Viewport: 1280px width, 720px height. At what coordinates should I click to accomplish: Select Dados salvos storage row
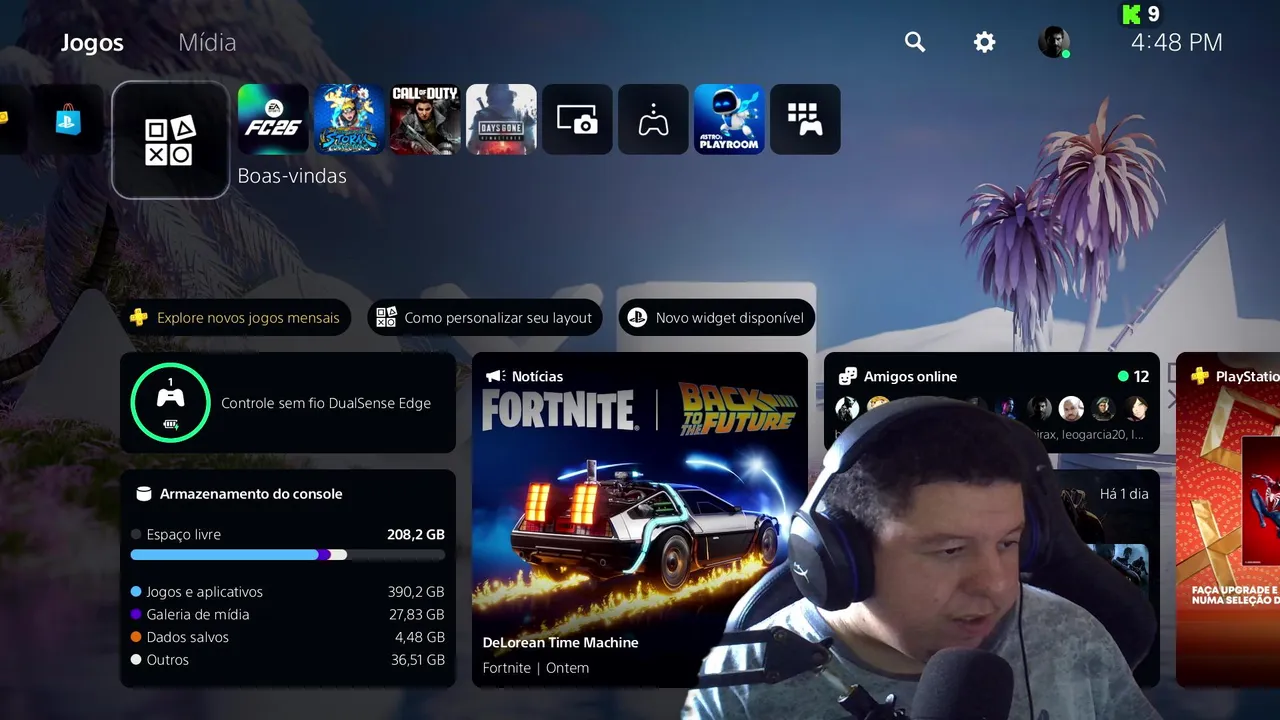288,637
